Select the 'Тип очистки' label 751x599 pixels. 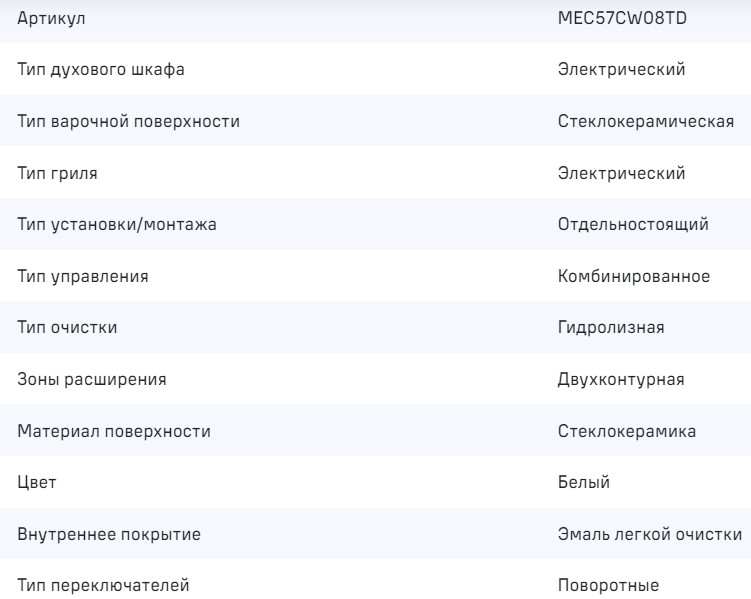coord(68,328)
